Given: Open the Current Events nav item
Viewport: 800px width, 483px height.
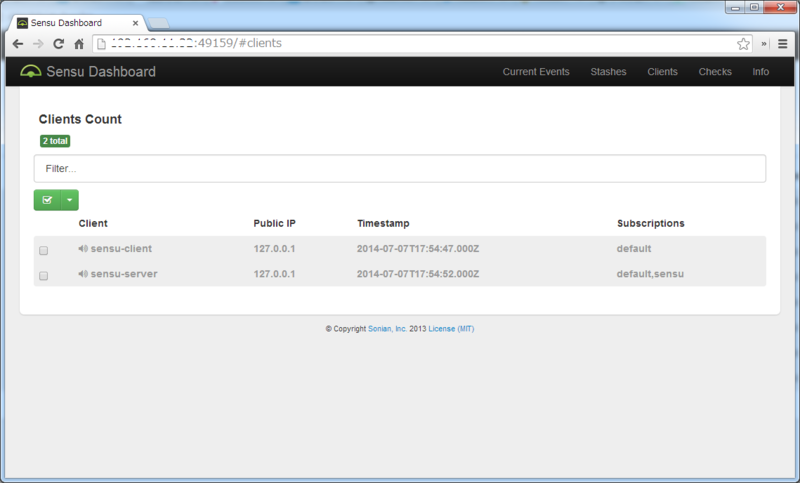Looking at the screenshot, I should tap(536, 72).
